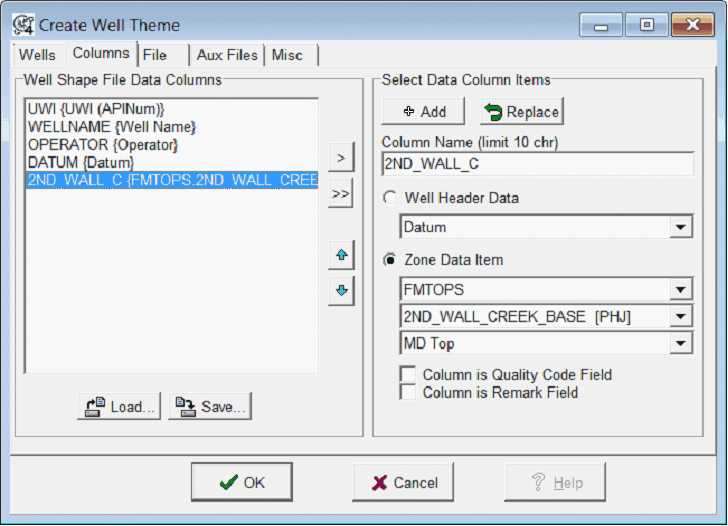Screen dimensions: 728x526
Task: Click the Column Name text field
Action: 538,164
